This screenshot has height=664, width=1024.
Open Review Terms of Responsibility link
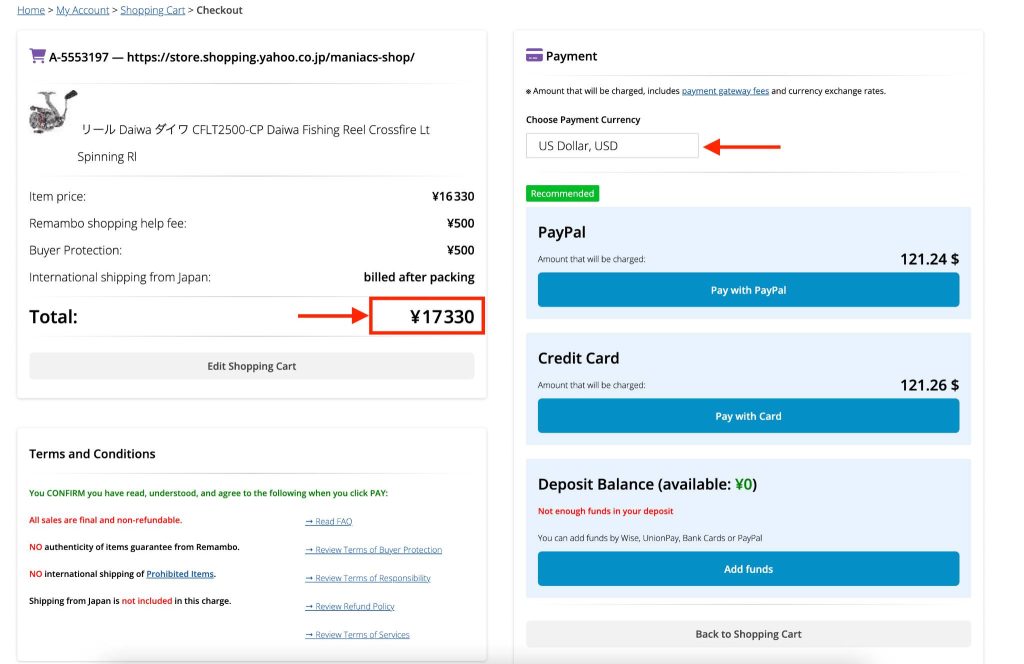tap(368, 578)
